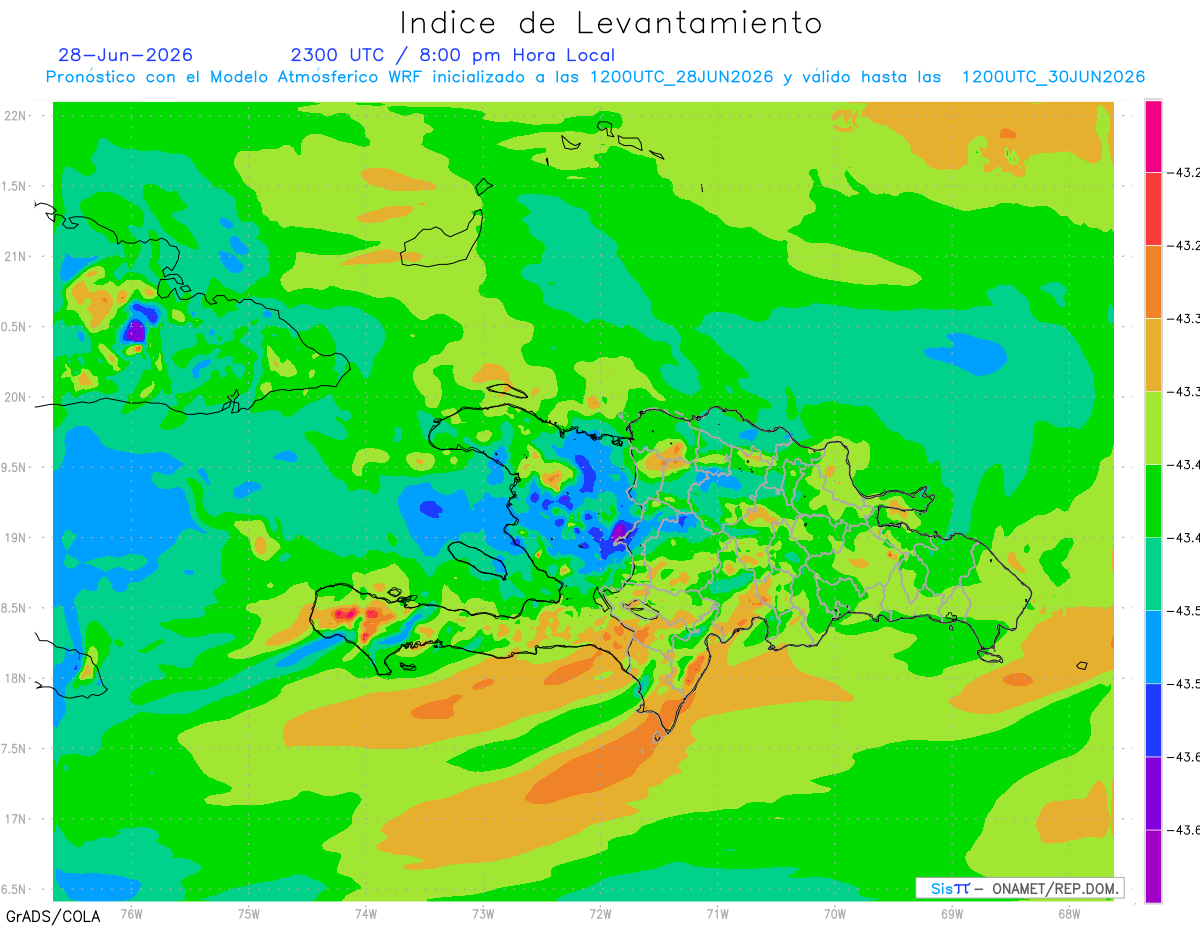This screenshot has height=927, width=1200.
Task: Click the "71W" longitude label
Action: coord(717,913)
